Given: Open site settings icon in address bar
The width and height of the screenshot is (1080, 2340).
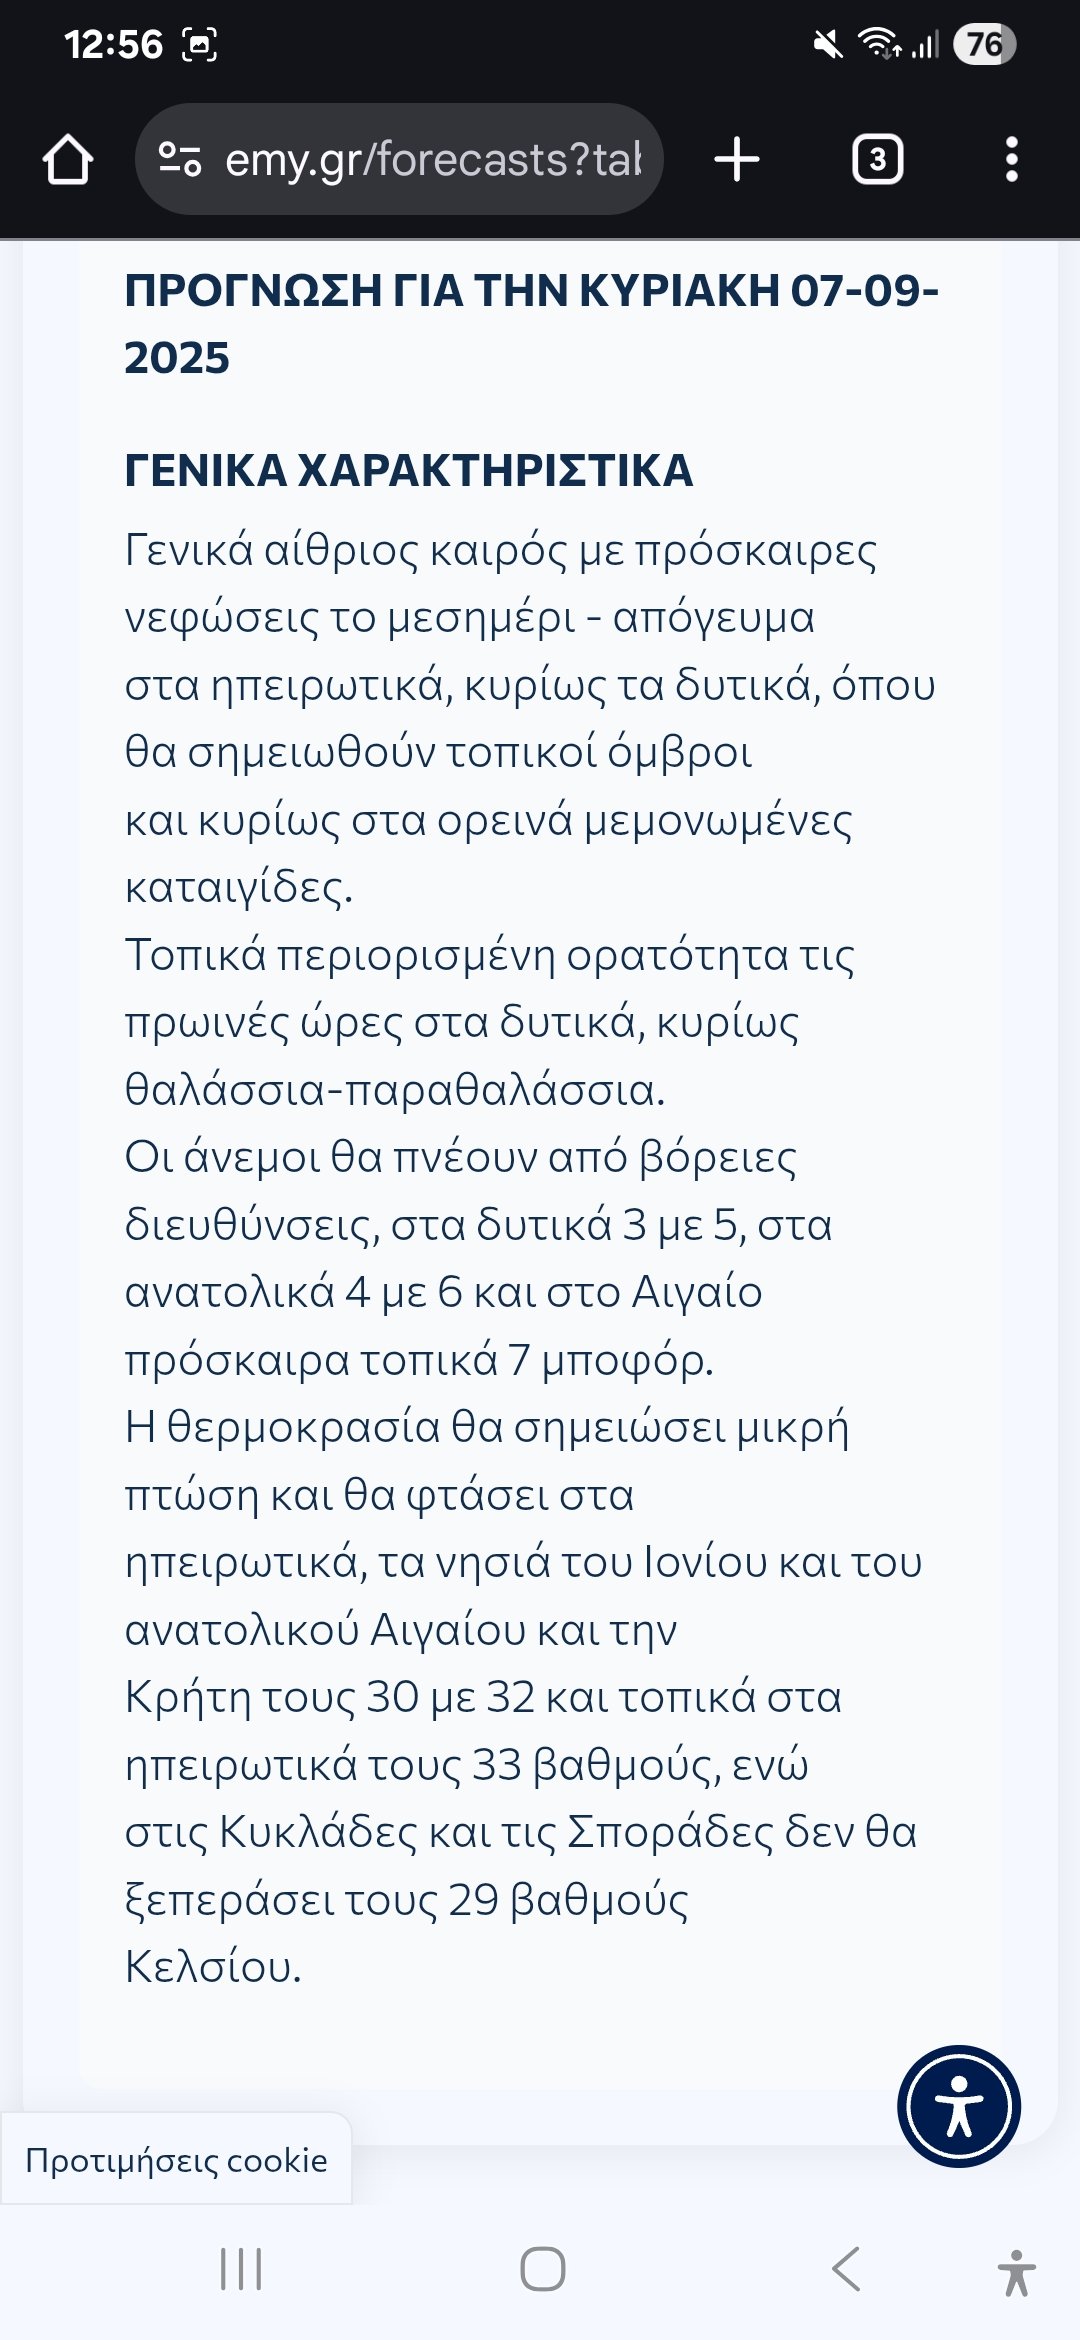Looking at the screenshot, I should click(181, 160).
